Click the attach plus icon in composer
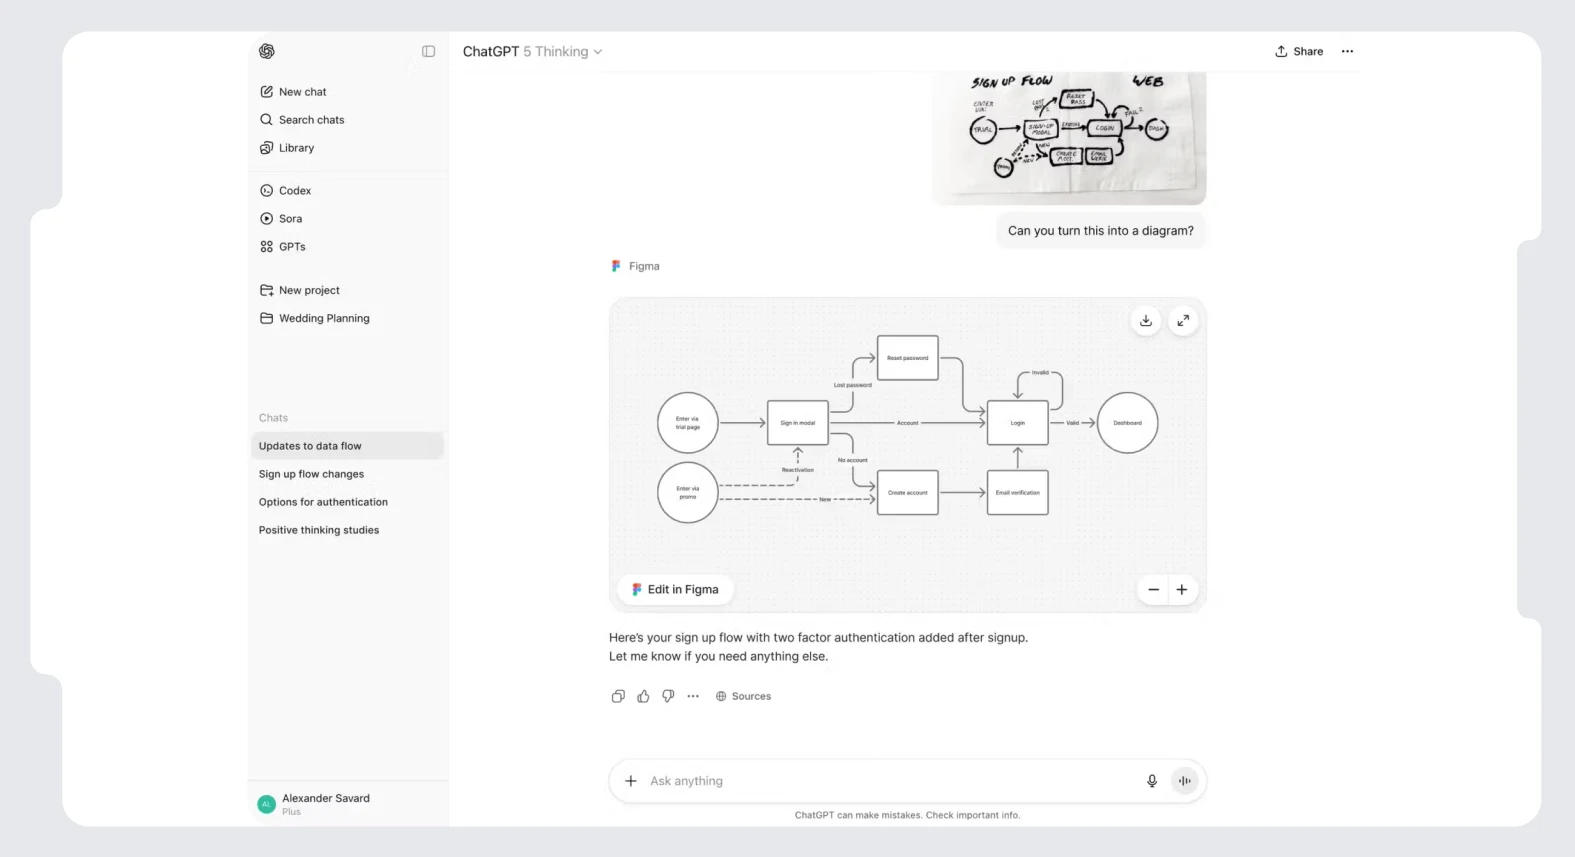1575x857 pixels. tap(631, 781)
